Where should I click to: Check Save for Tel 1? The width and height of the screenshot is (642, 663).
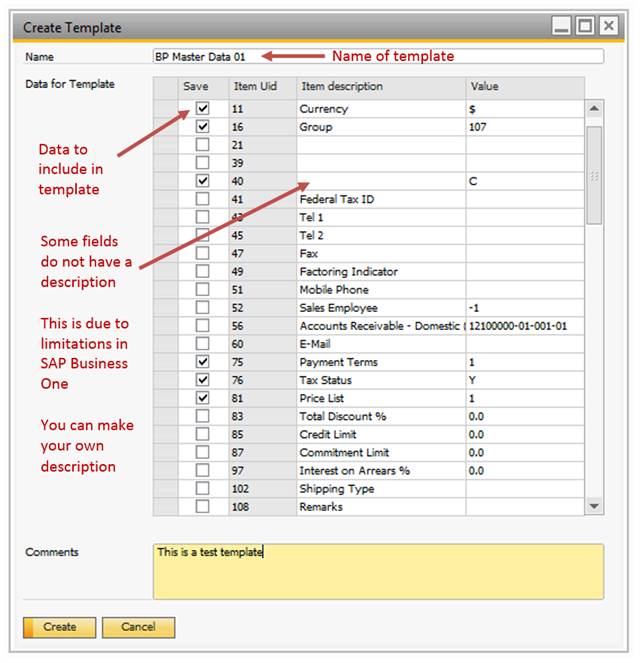(x=203, y=217)
